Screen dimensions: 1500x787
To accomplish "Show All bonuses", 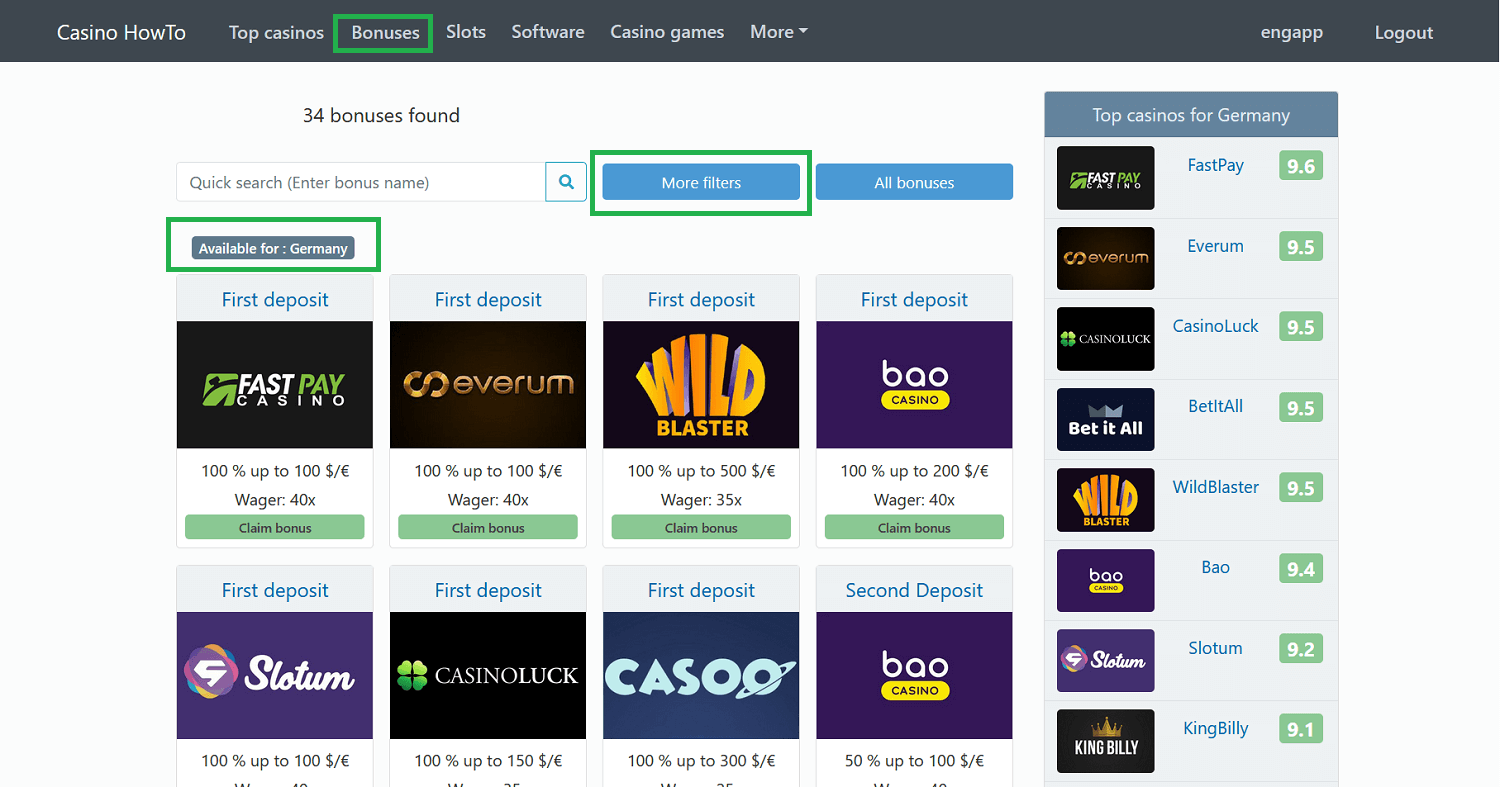I will tap(914, 182).
